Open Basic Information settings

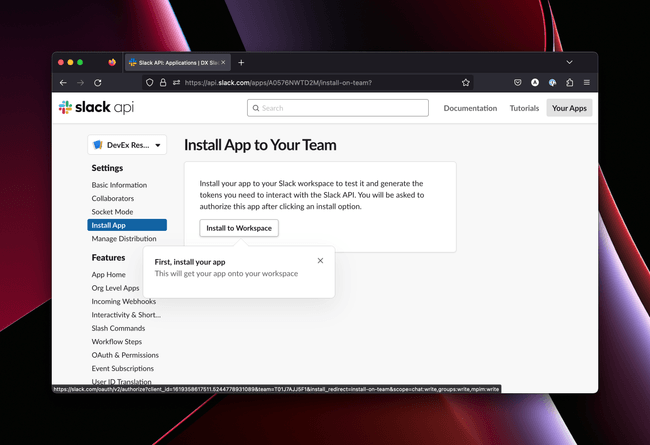[119, 185]
